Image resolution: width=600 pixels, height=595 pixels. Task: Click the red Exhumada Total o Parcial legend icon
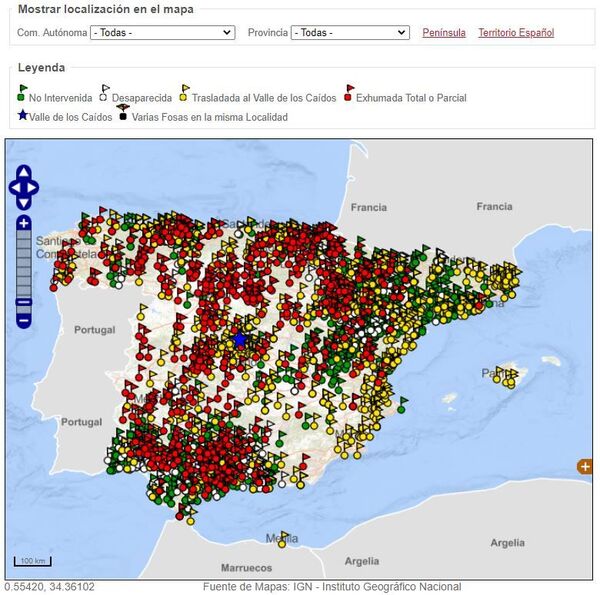[x=348, y=95]
